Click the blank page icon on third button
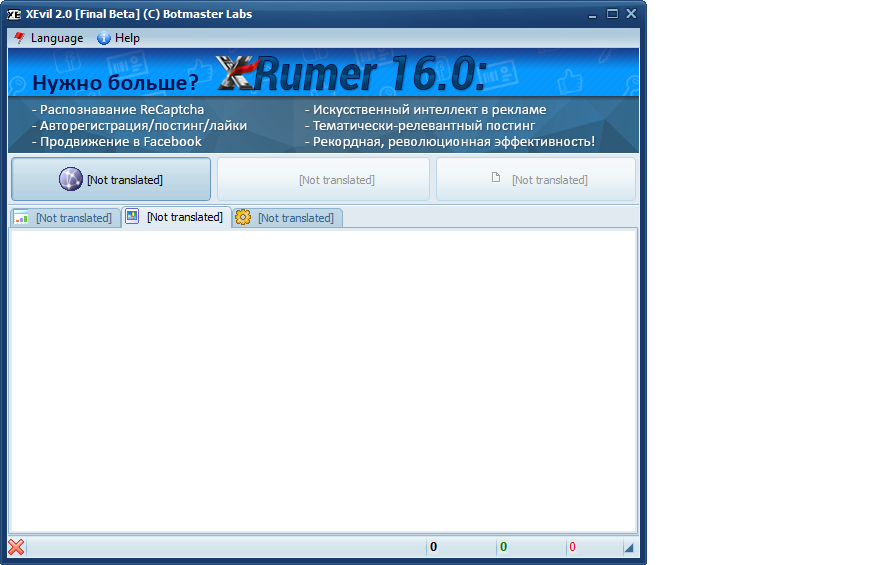873x565 pixels. pyautogui.click(x=496, y=178)
